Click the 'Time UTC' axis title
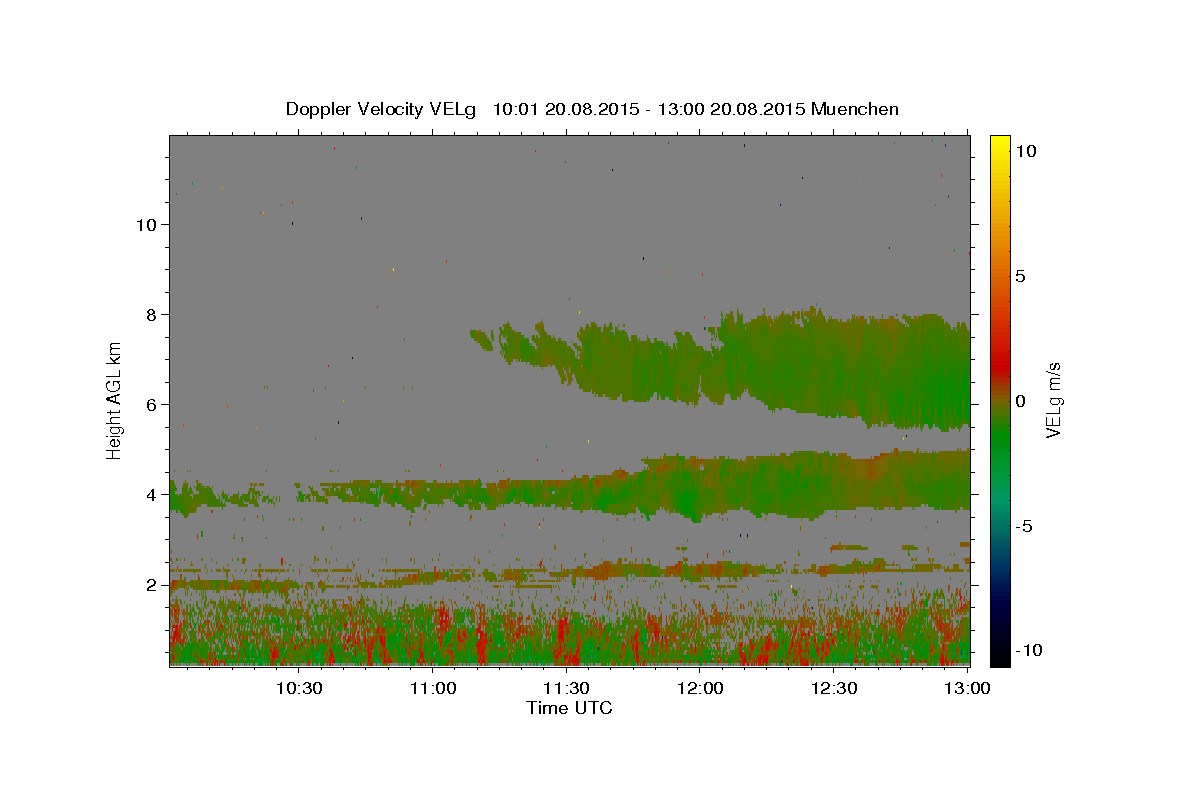The image size is (1200, 800). [569, 708]
